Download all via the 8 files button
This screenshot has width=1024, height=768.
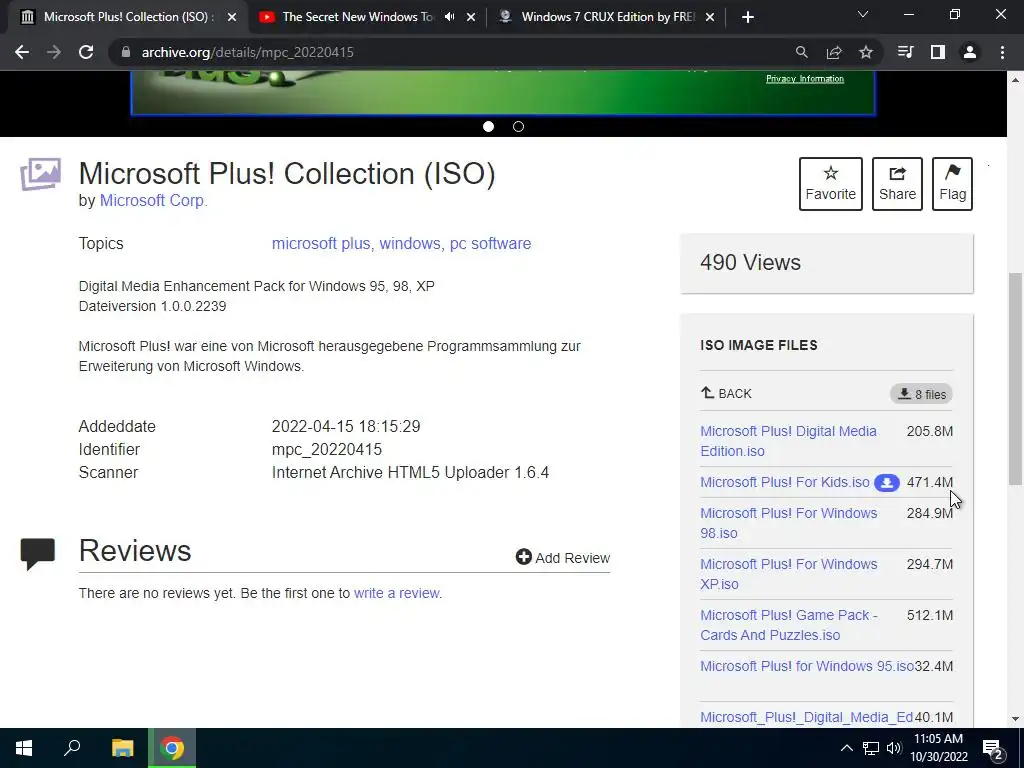pos(921,394)
